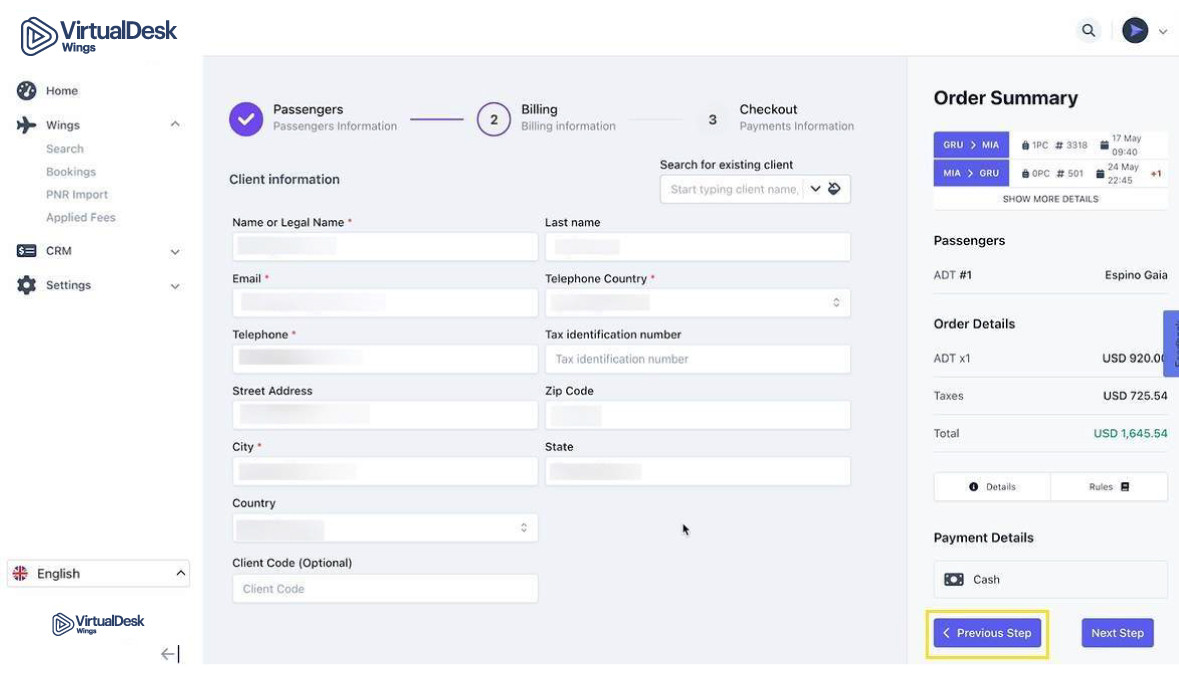Viewport: 1179px width, 674px height.
Task: Go back with Previous Step button
Action: click(987, 633)
